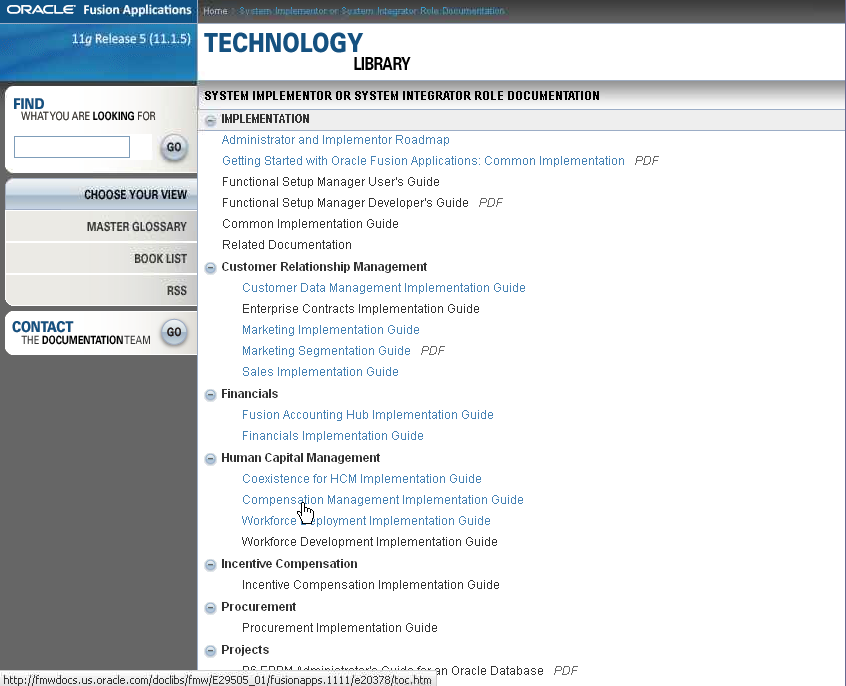The height and width of the screenshot is (686, 846).
Task: Open PDF of Getting Started Common Implementation
Action: (646, 161)
